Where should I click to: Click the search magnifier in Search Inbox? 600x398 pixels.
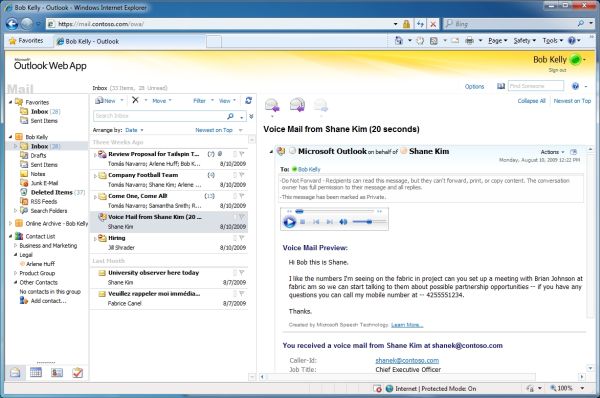(x=230, y=116)
